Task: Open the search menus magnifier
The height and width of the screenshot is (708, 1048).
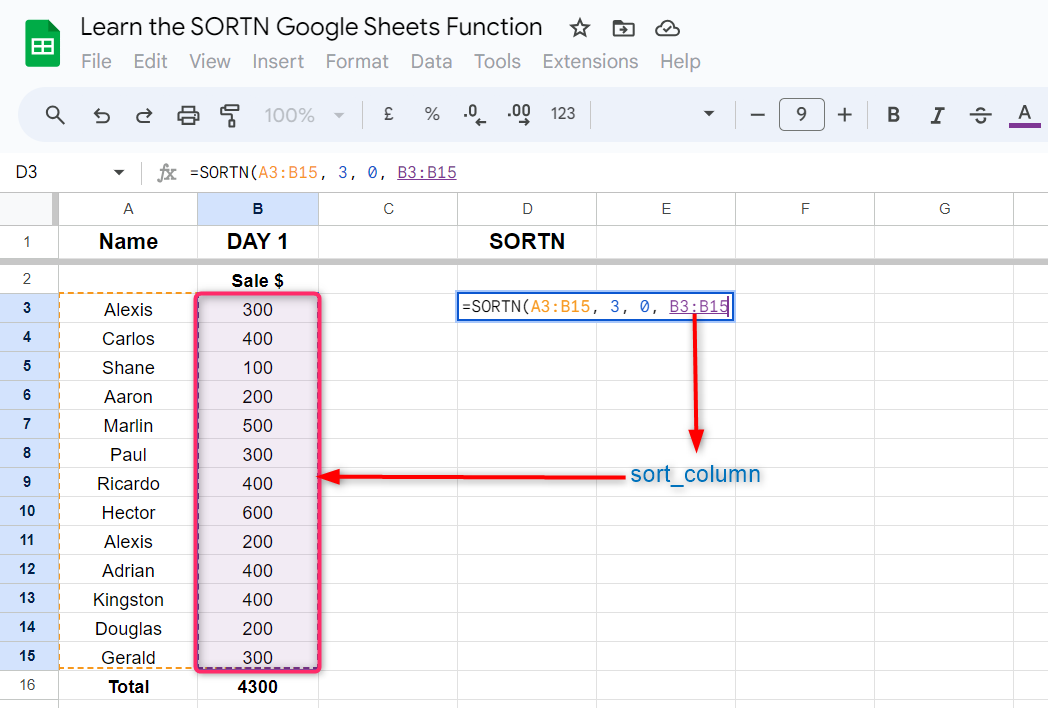Action: (55, 115)
